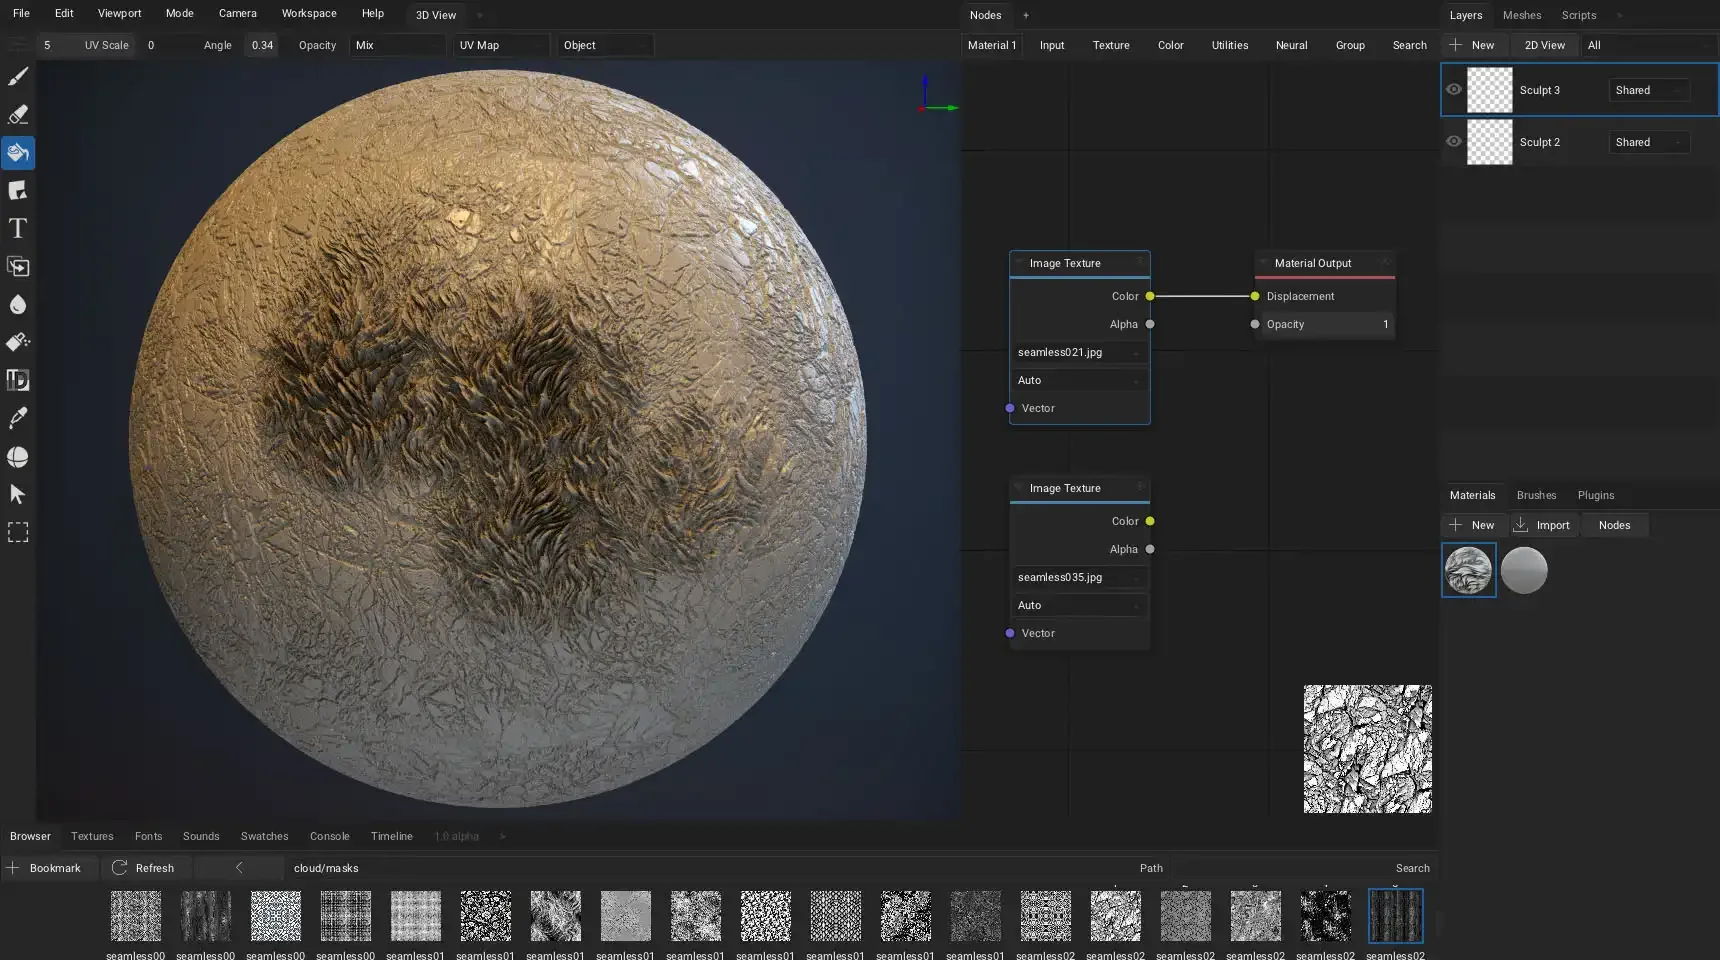Open the UV Map dropdown
Screen dimensions: 1720x960
pos(502,45)
